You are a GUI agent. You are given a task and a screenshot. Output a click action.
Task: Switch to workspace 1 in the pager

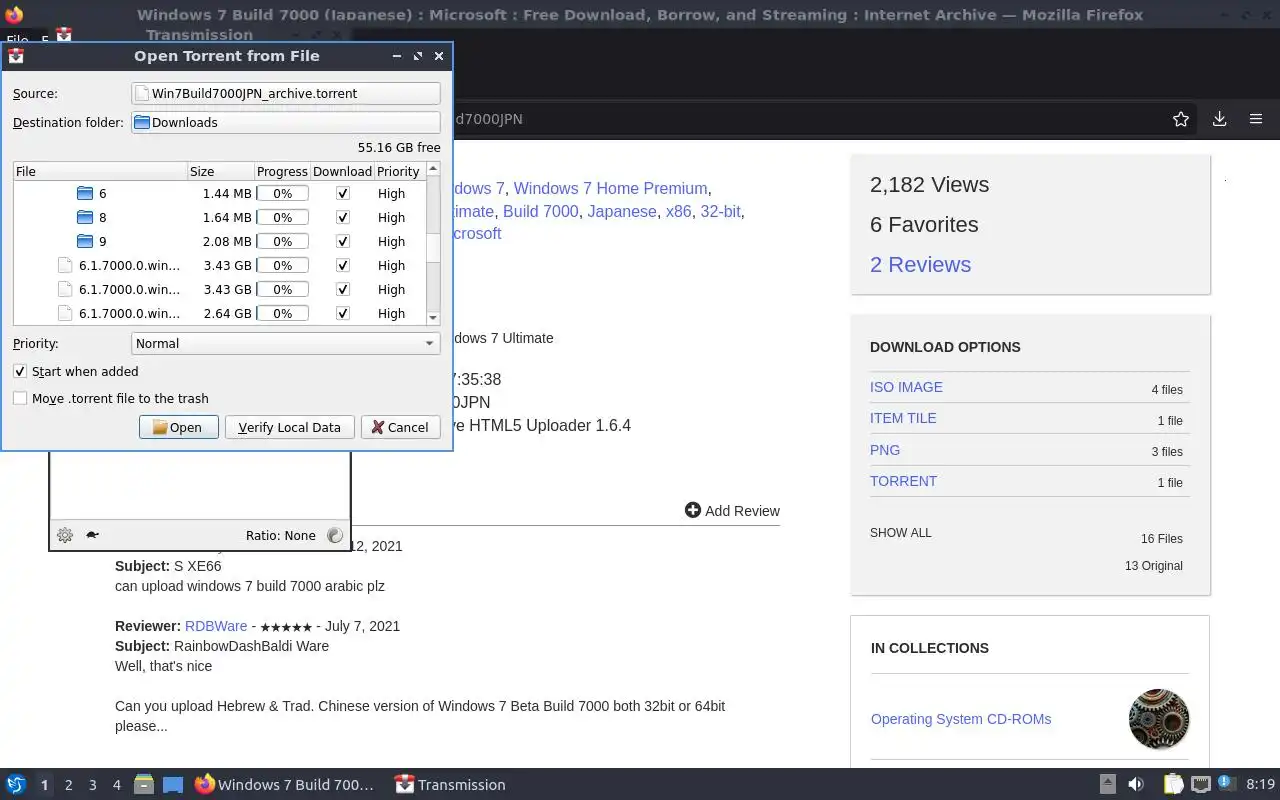point(44,785)
